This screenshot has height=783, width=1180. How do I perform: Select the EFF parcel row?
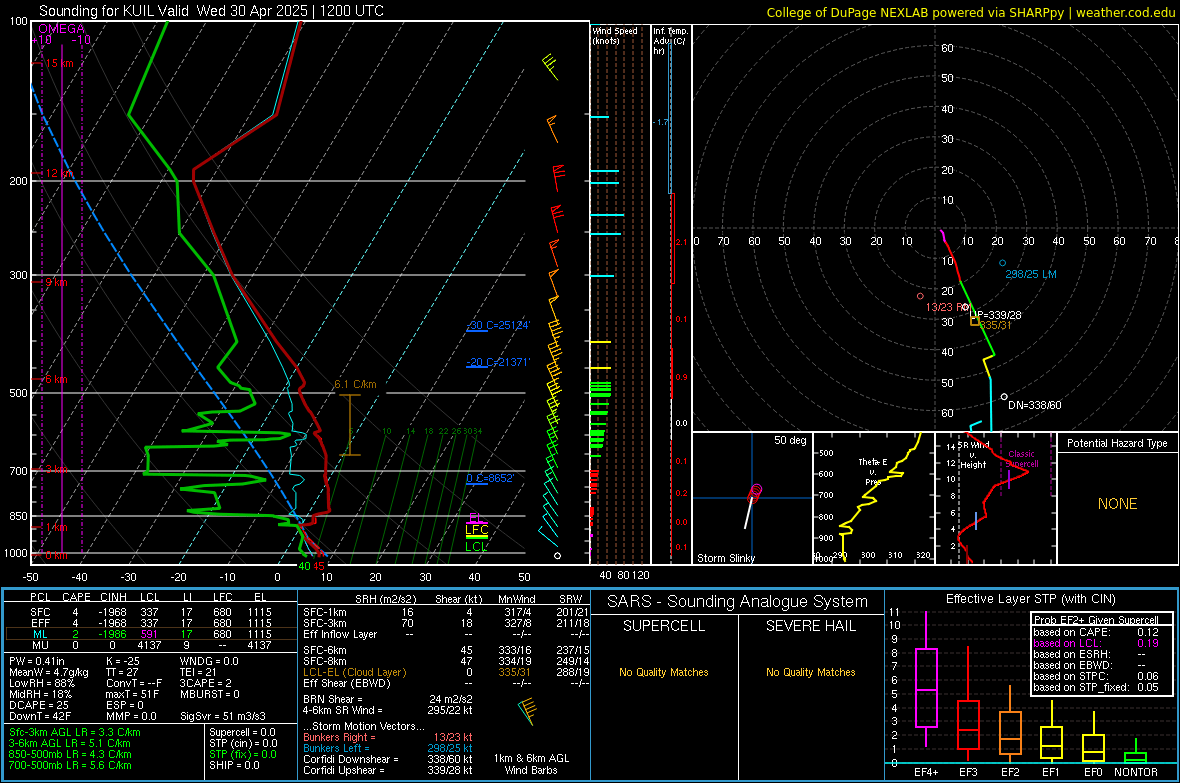(x=150, y=623)
